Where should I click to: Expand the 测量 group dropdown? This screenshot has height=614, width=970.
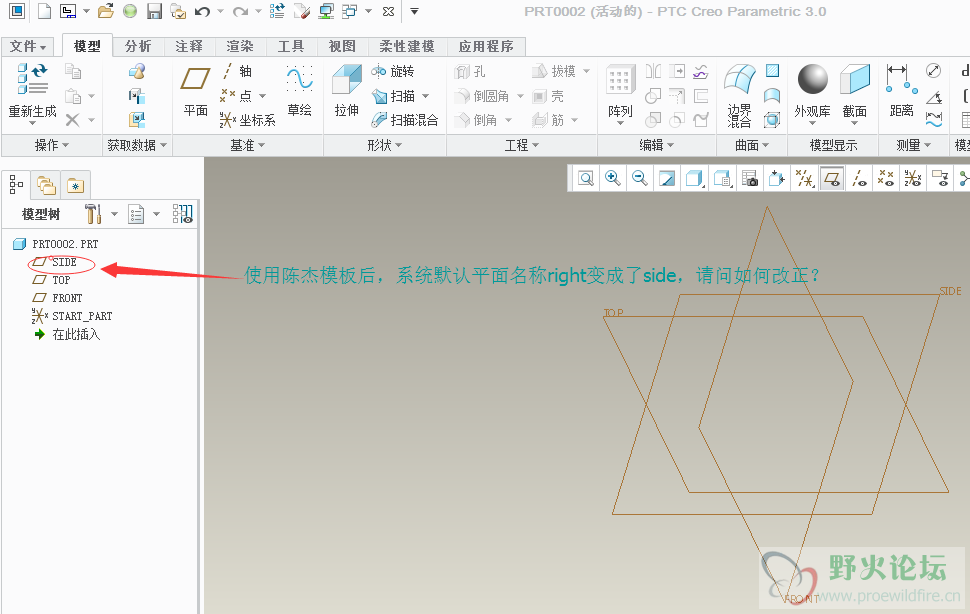pos(914,145)
